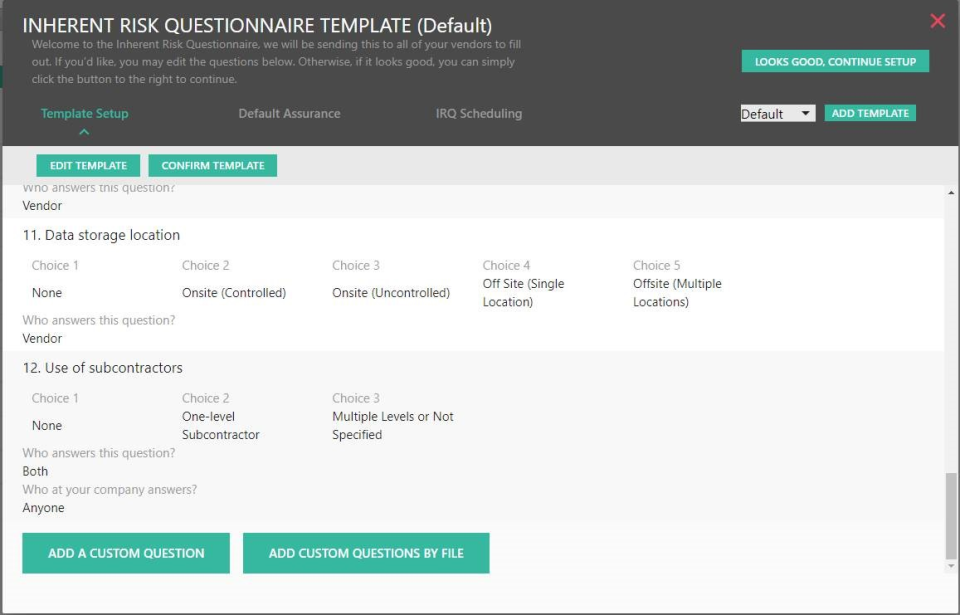Click the LOOKS GOOD, CONTINUE SETUP button
This screenshot has height=615, width=960.
click(835, 61)
